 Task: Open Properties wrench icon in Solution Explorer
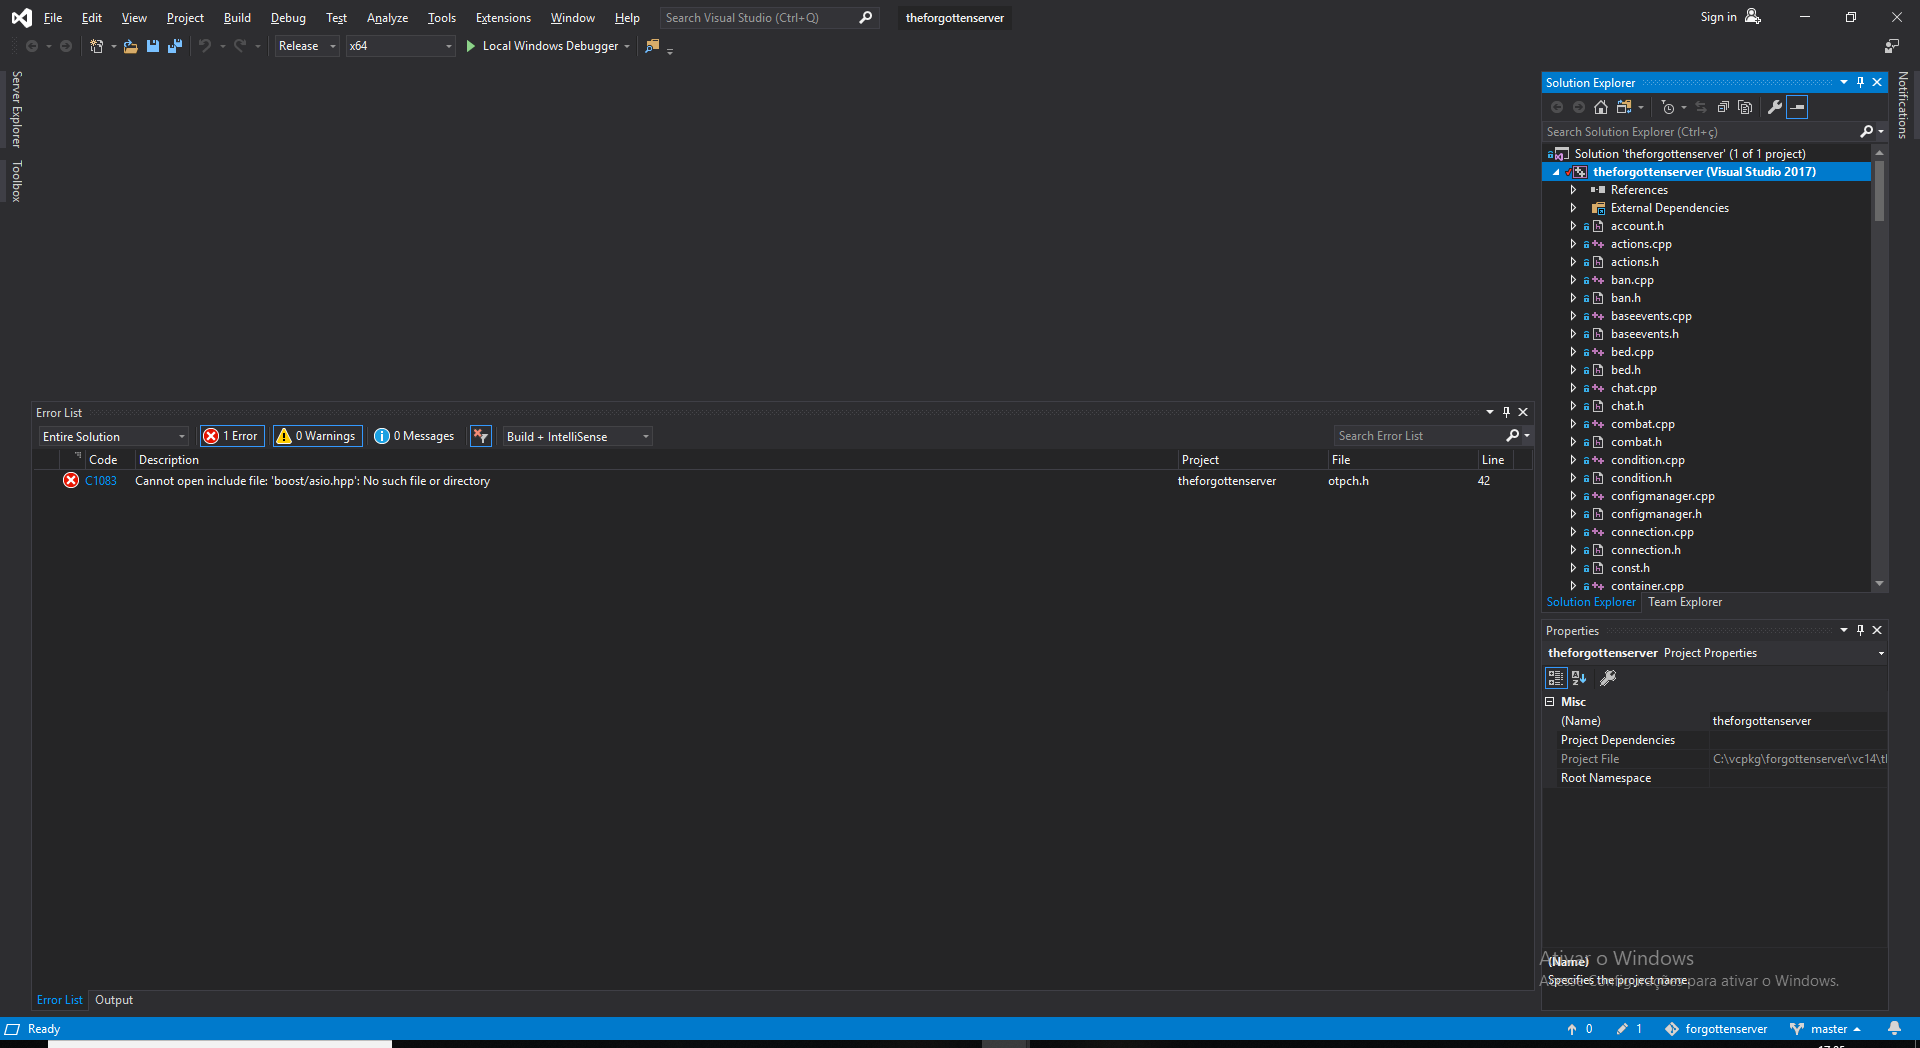1775,107
